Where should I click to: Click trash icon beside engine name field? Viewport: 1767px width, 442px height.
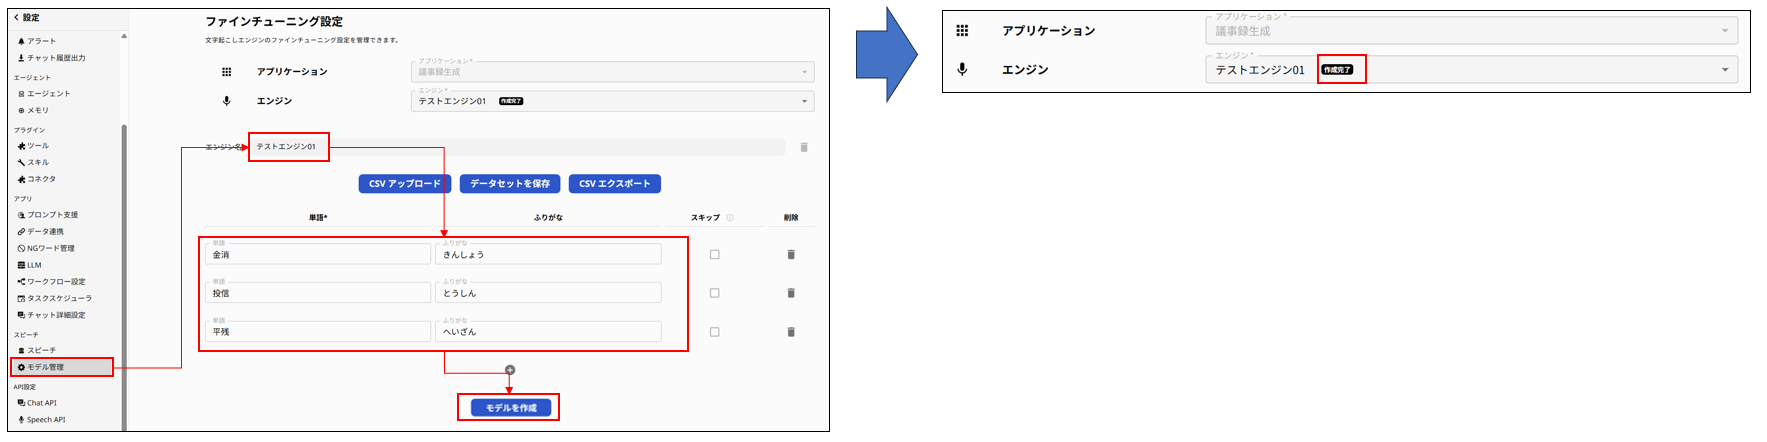803,148
